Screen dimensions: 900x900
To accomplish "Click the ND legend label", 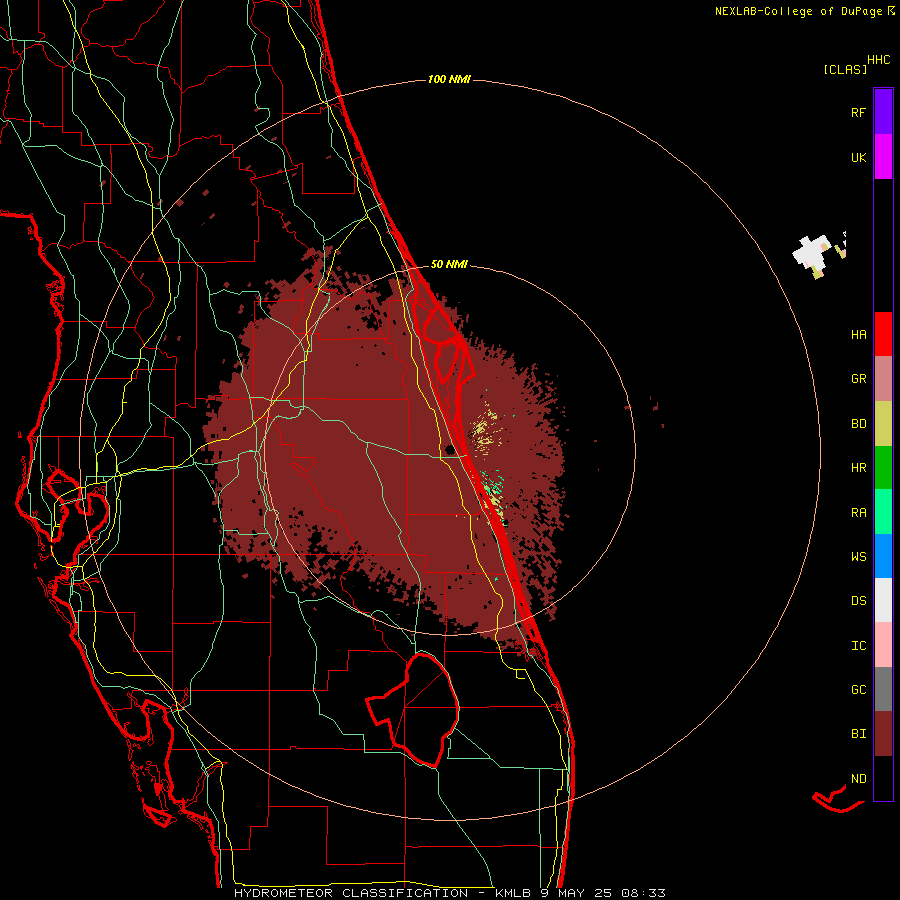I will [858, 778].
